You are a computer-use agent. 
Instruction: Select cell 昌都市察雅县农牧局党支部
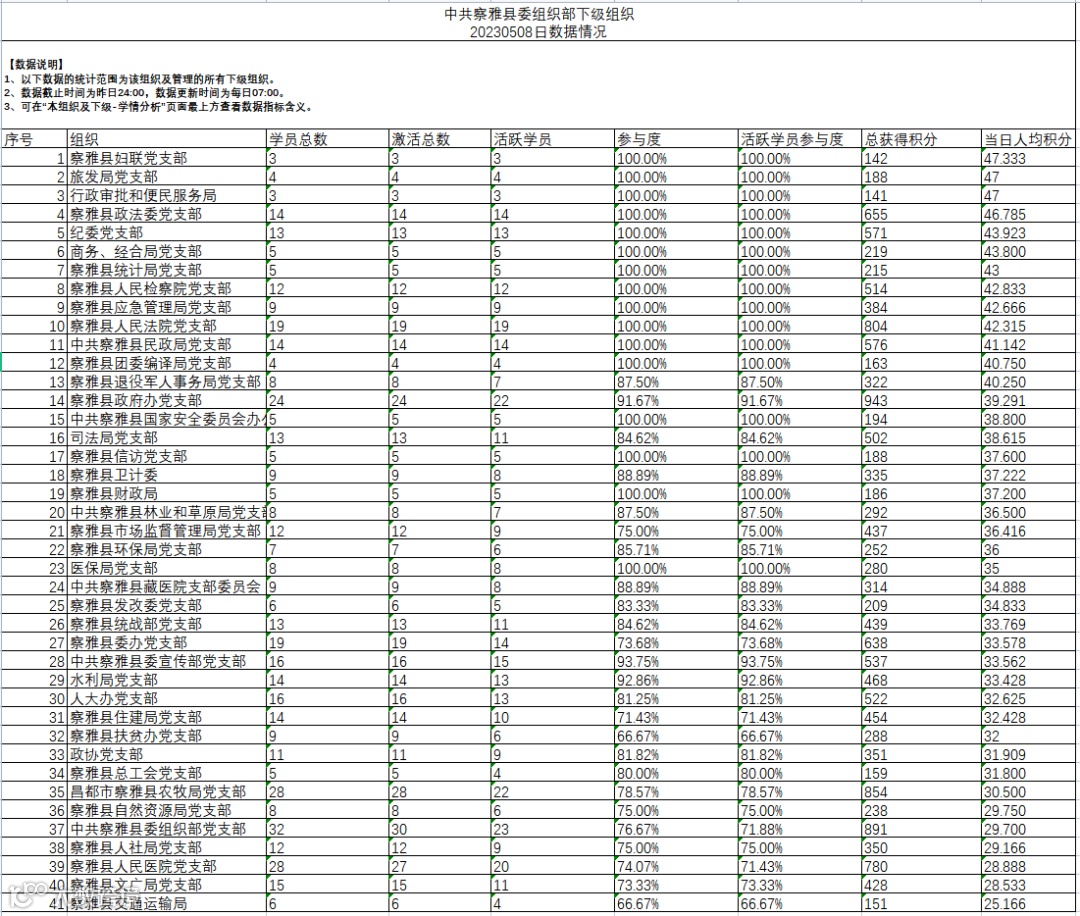[167, 792]
